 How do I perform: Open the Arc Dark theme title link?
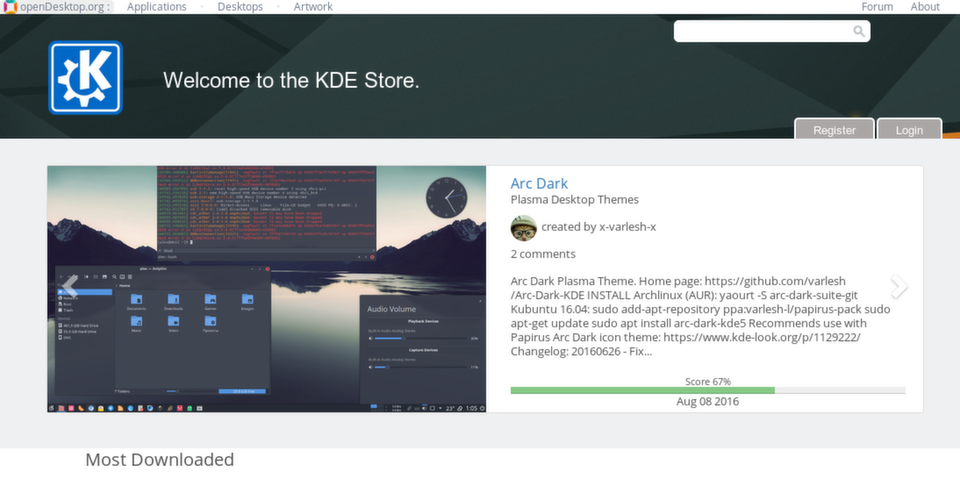click(539, 183)
